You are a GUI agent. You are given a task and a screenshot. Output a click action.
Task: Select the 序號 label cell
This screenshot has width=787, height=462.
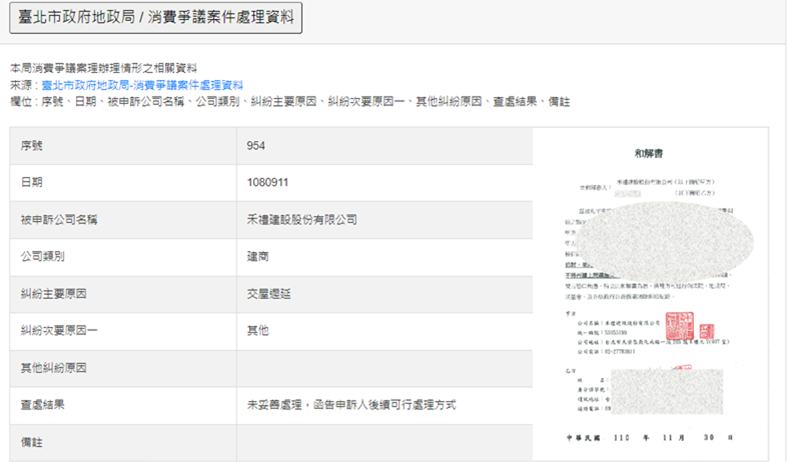32,146
